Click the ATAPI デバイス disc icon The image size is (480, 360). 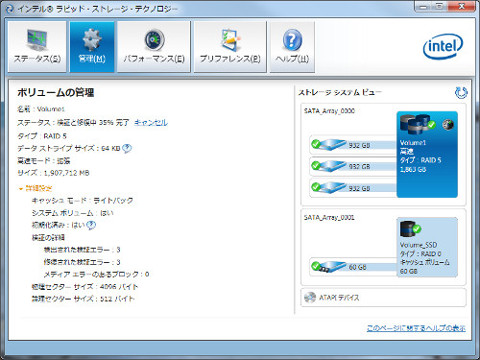tap(310, 297)
